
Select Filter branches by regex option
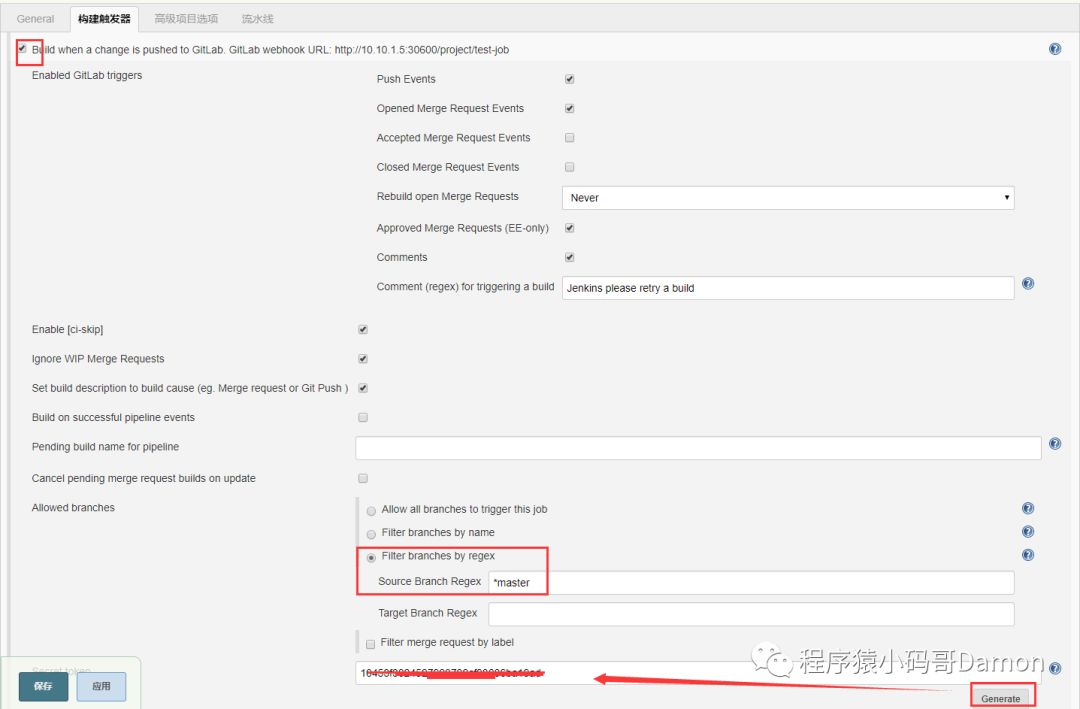click(371, 557)
